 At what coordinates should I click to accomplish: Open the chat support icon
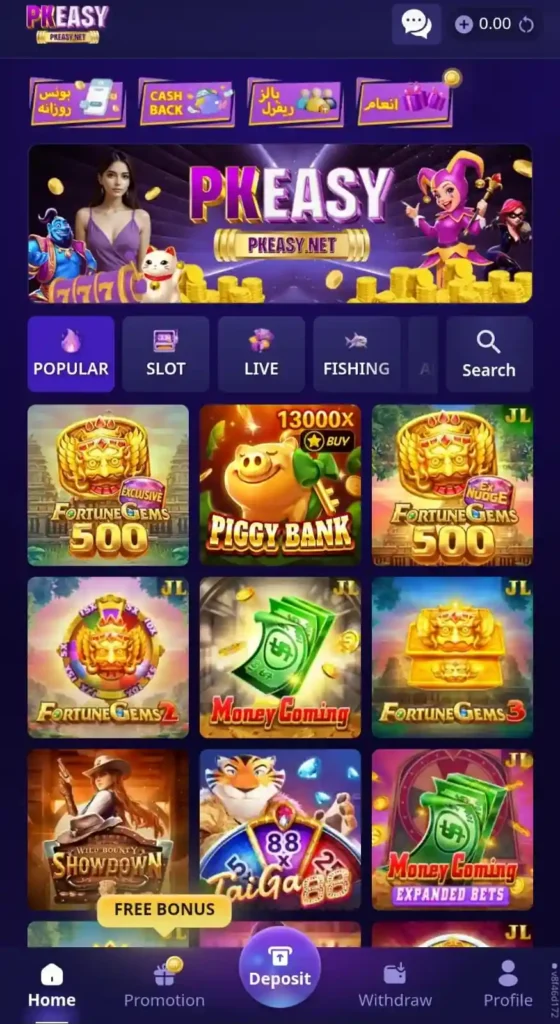point(416,24)
